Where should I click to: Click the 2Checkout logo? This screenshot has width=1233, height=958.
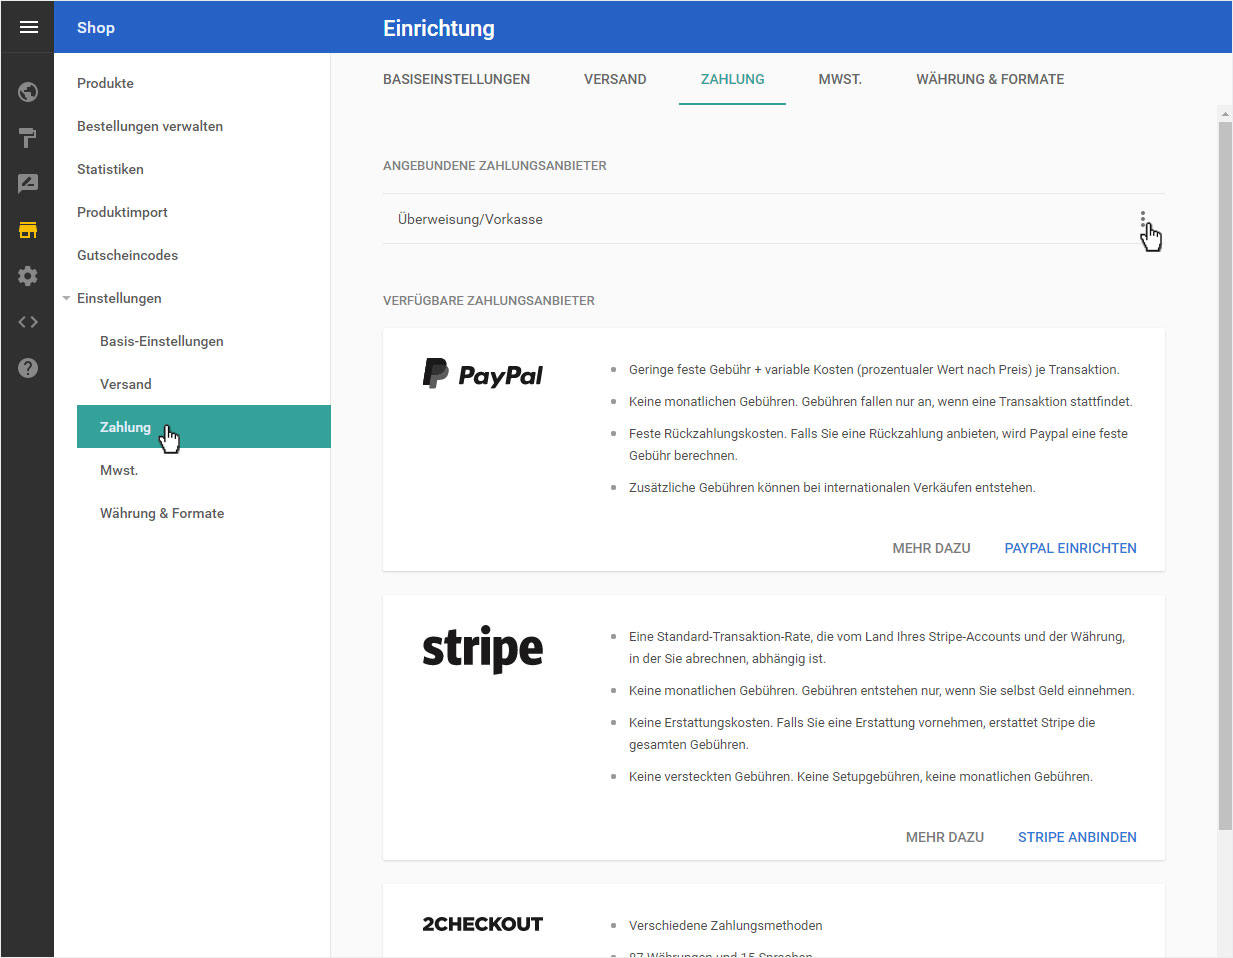(x=483, y=924)
